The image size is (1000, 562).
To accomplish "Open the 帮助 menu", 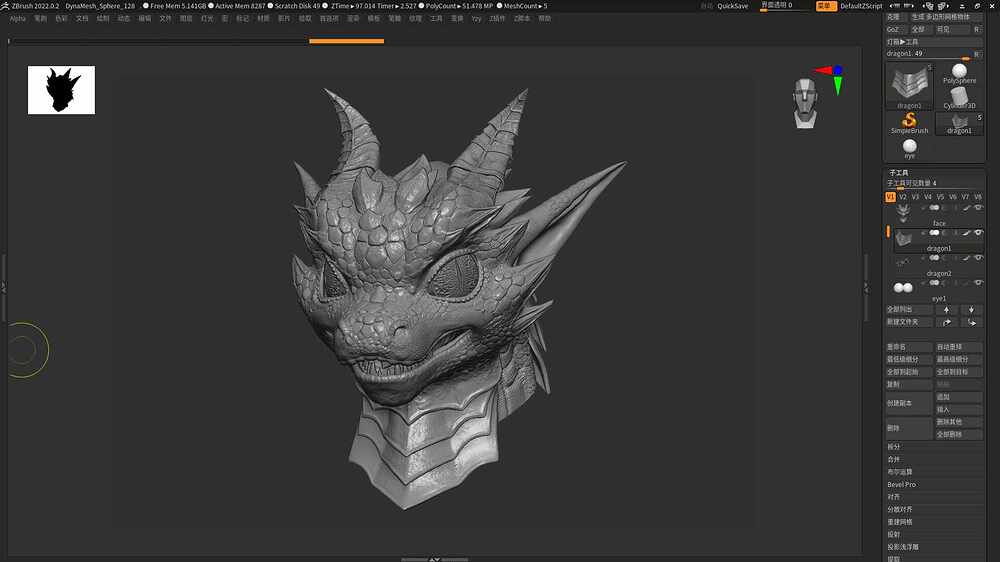I will coord(545,18).
